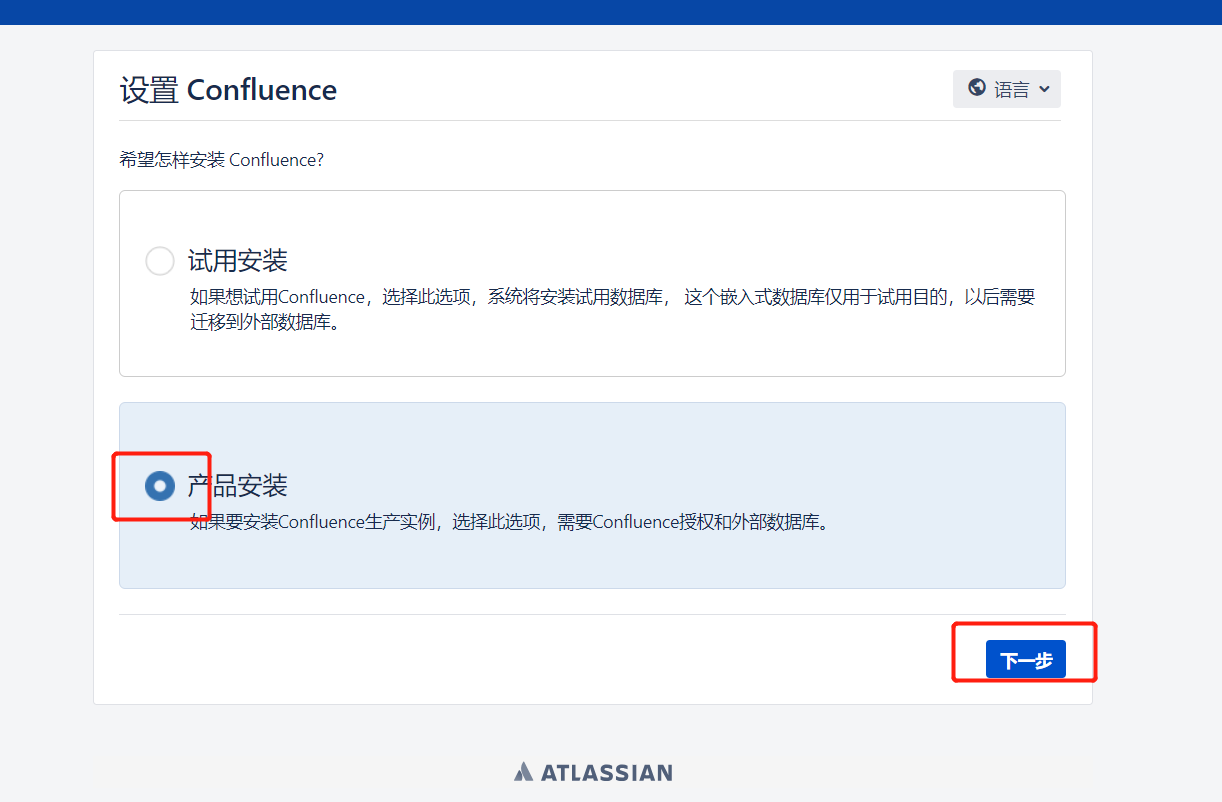Screen dimensions: 1222x802
Task: Click the 产品安装 option card
Action: [x=592, y=495]
